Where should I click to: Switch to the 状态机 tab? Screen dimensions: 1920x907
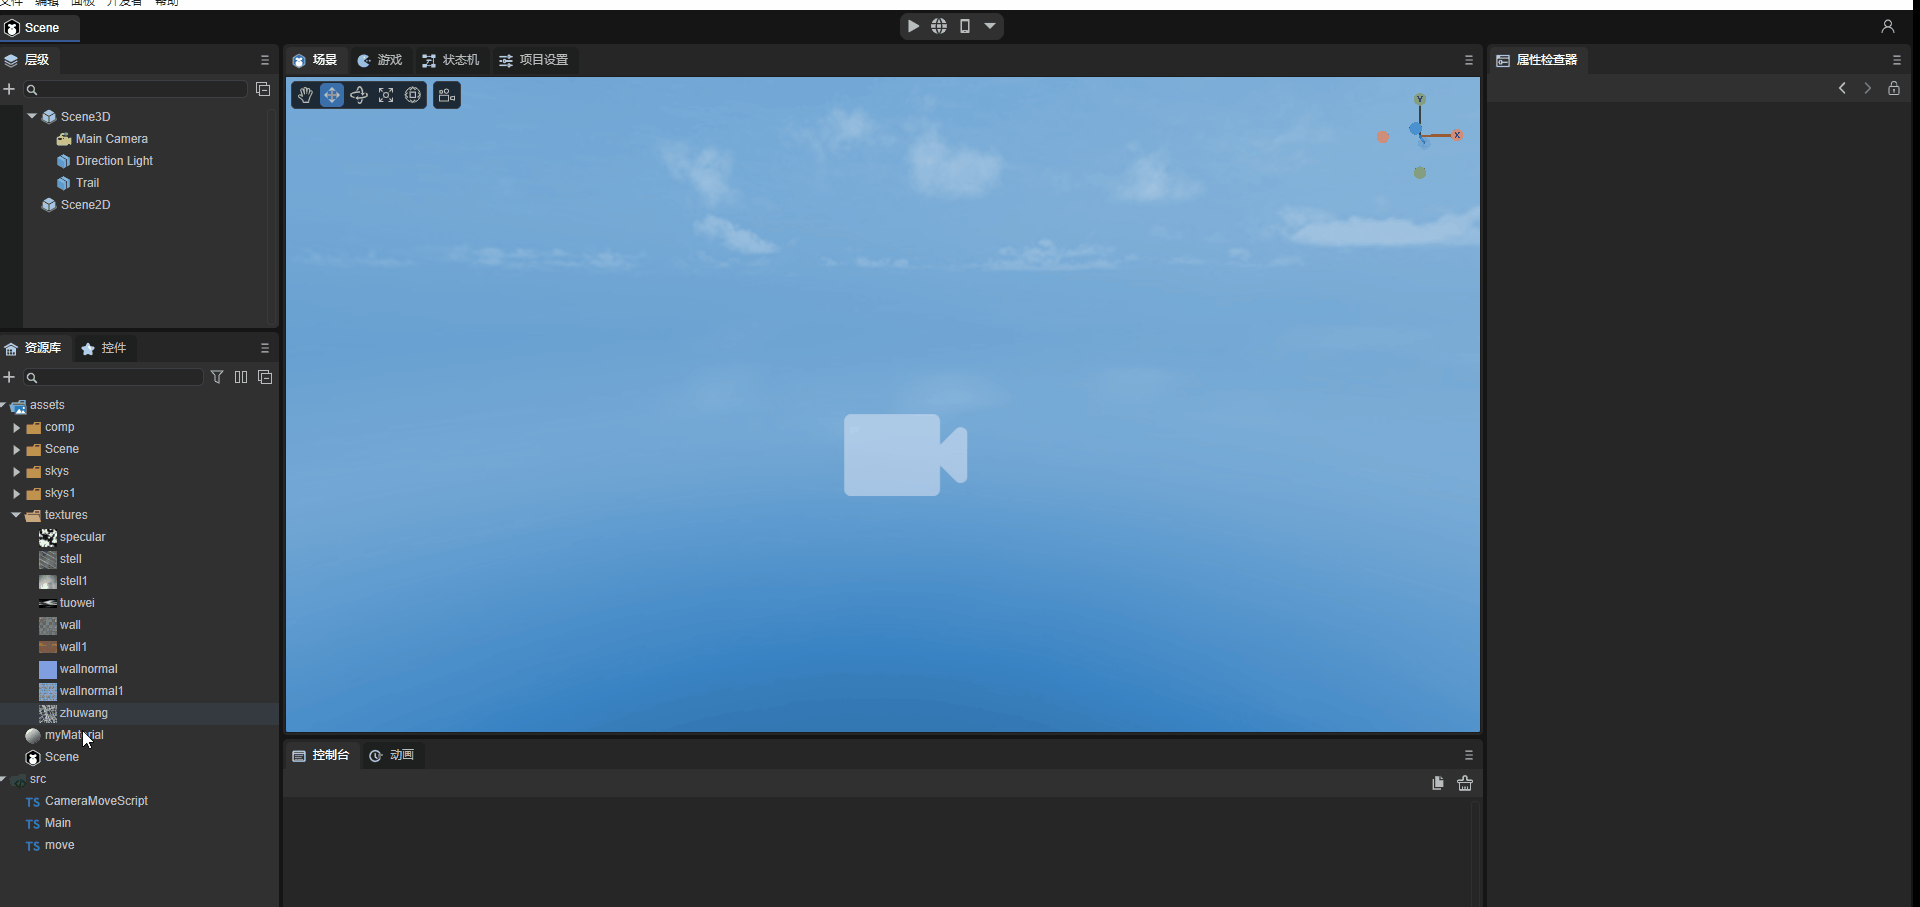point(451,60)
